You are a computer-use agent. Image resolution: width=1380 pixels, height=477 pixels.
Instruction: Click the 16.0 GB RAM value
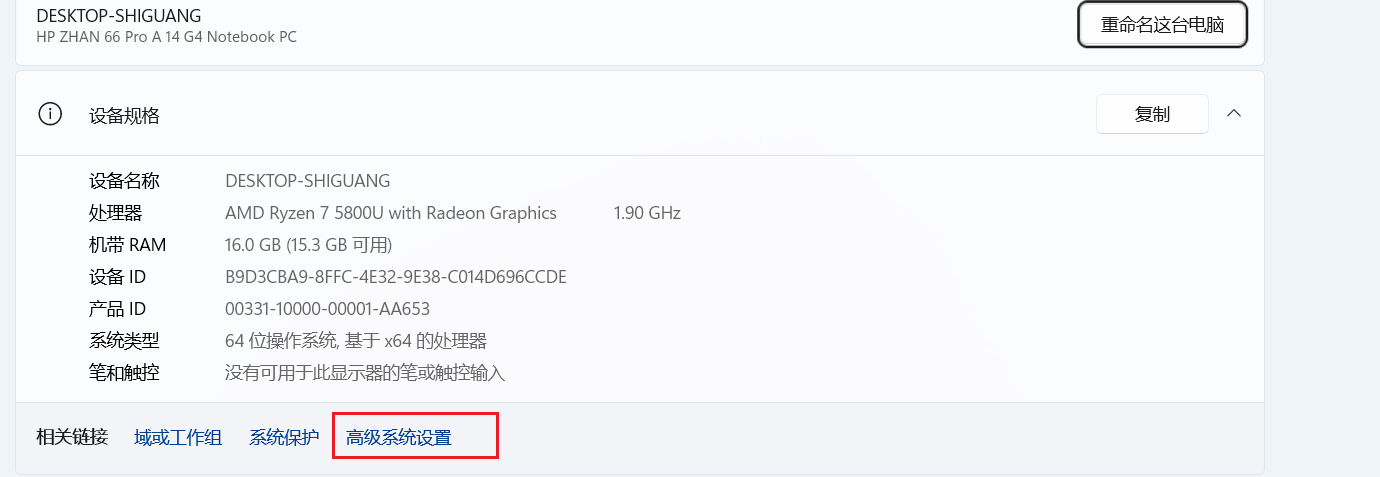(308, 245)
